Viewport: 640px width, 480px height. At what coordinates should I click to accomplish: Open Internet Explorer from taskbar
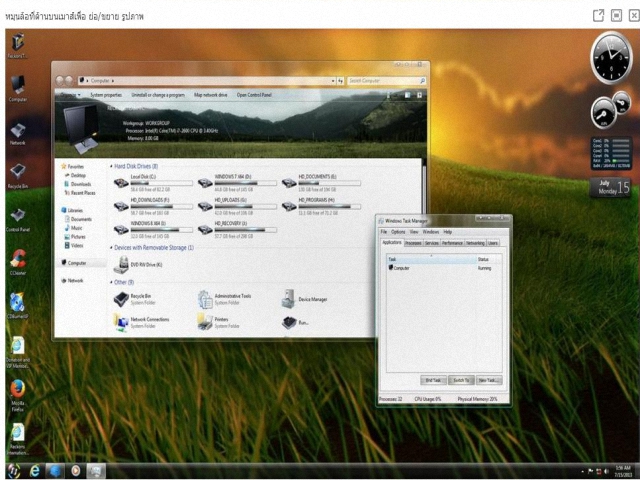[x=35, y=471]
